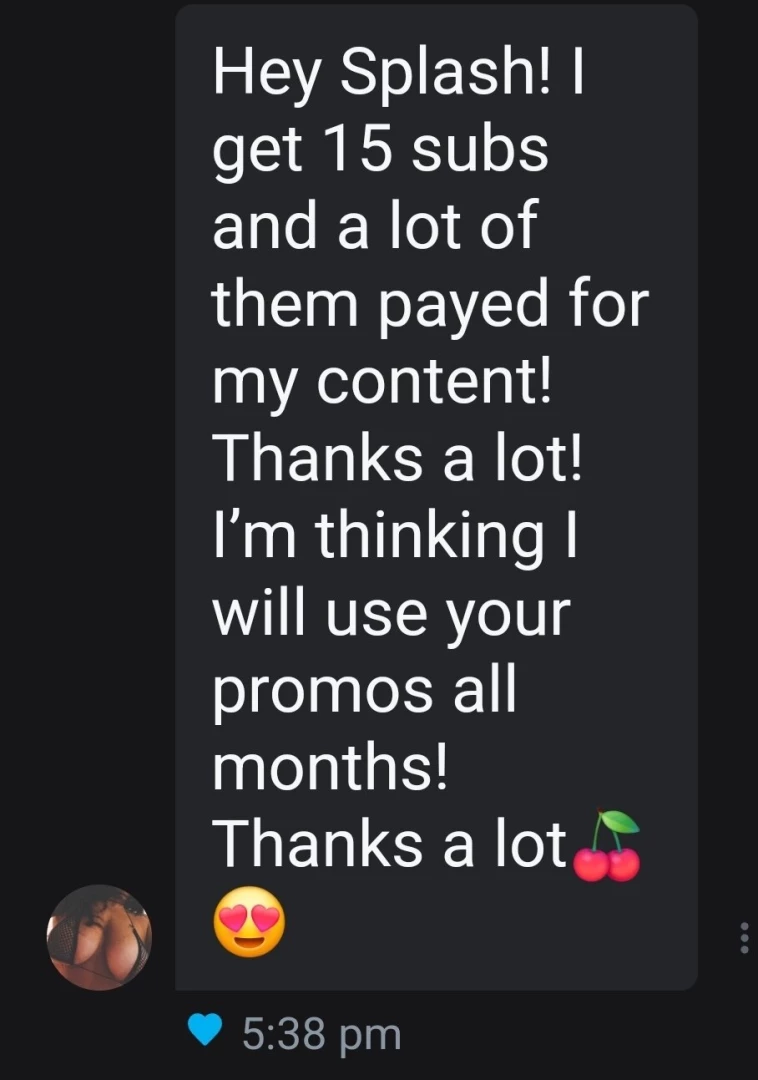Select the "get 15 subs" line

[x=380, y=150]
